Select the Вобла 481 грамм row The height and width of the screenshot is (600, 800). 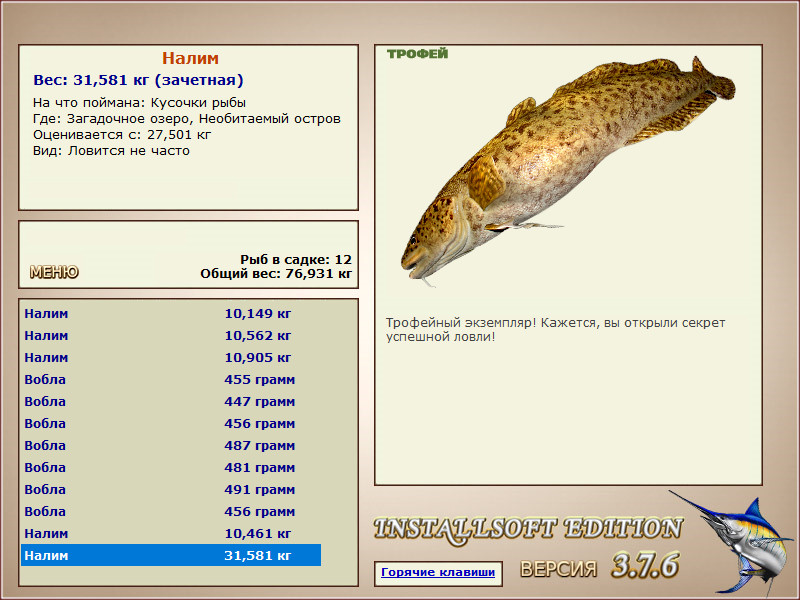(171, 467)
